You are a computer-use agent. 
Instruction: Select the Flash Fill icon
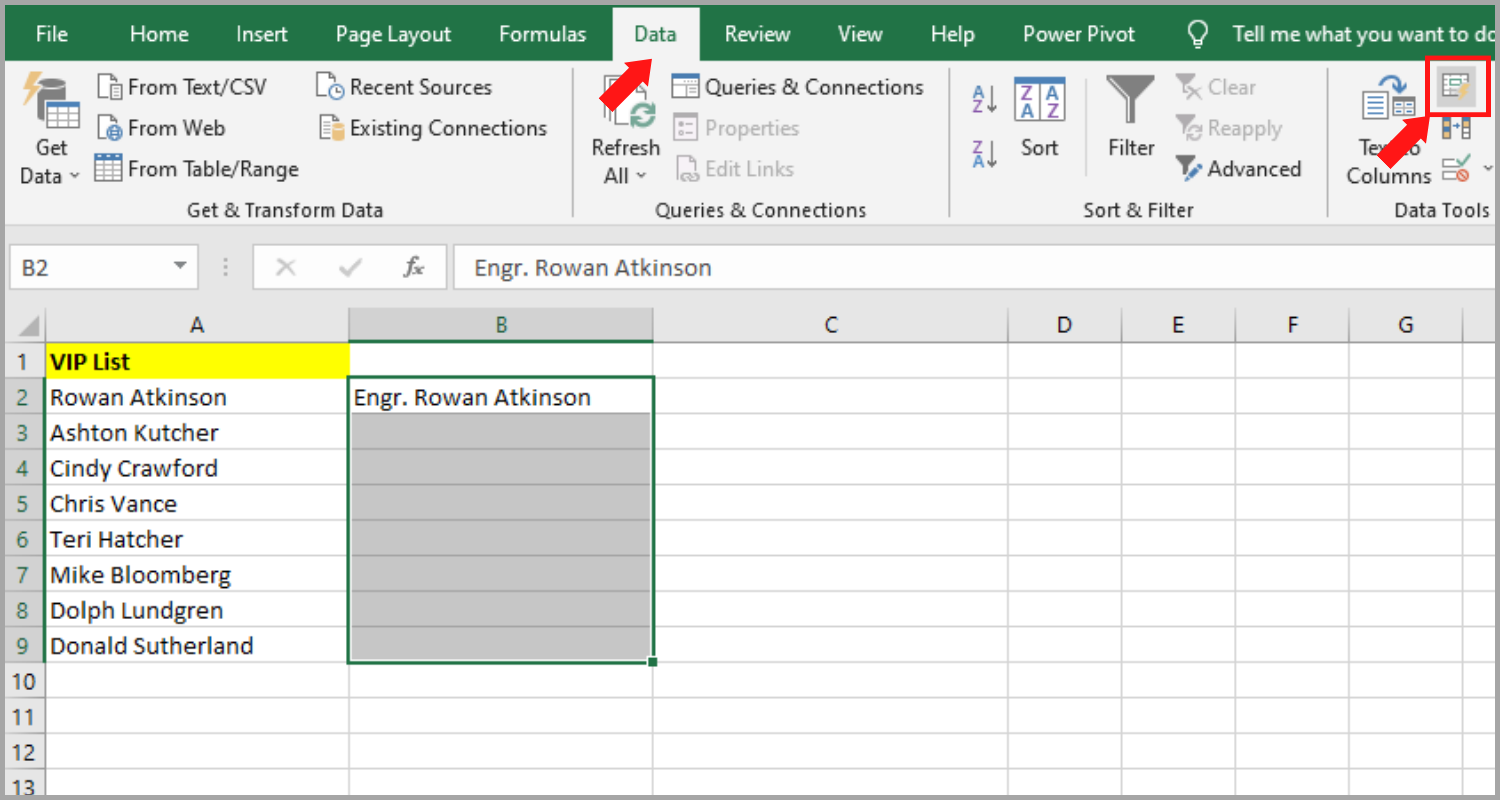(x=1458, y=87)
